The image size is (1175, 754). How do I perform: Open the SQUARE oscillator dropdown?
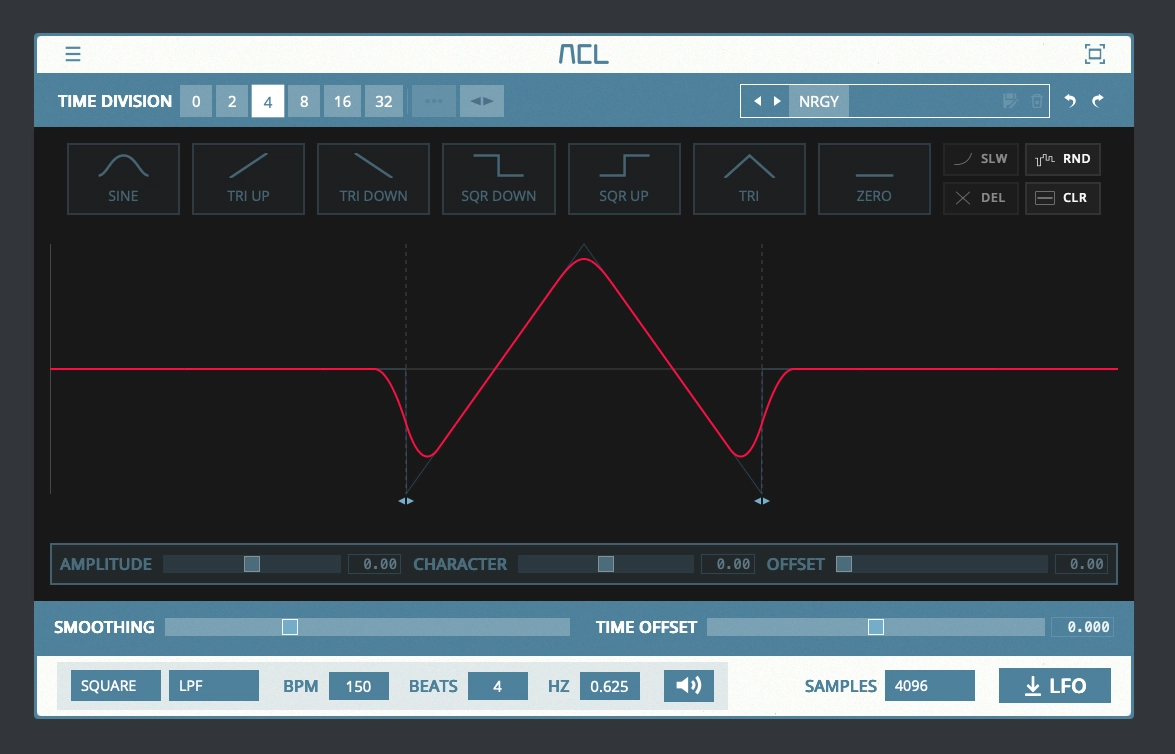coord(115,685)
